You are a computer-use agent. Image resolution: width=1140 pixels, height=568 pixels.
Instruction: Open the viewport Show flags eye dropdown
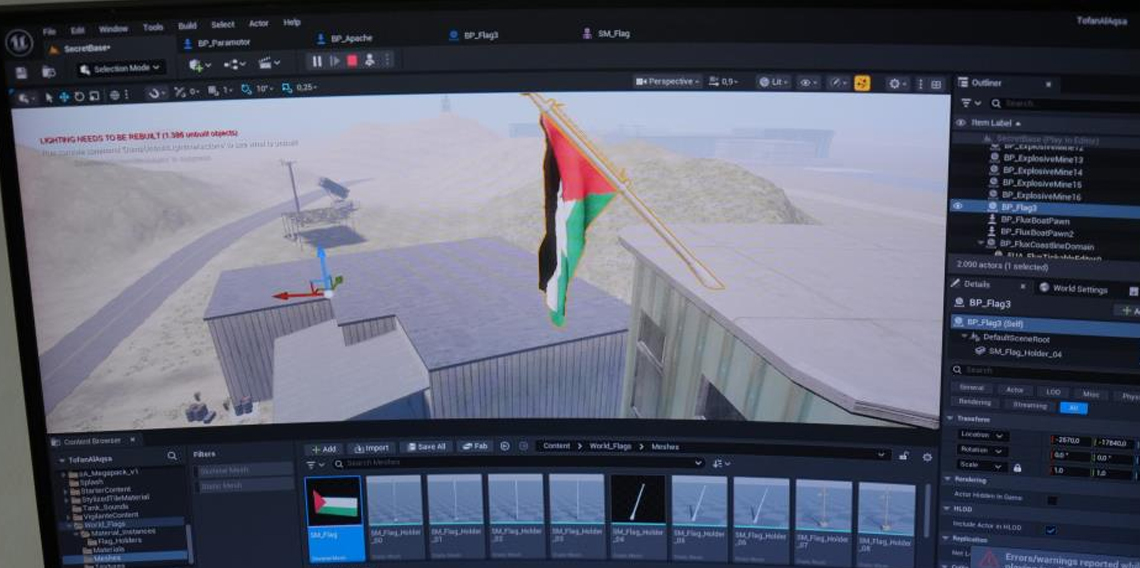[x=808, y=83]
